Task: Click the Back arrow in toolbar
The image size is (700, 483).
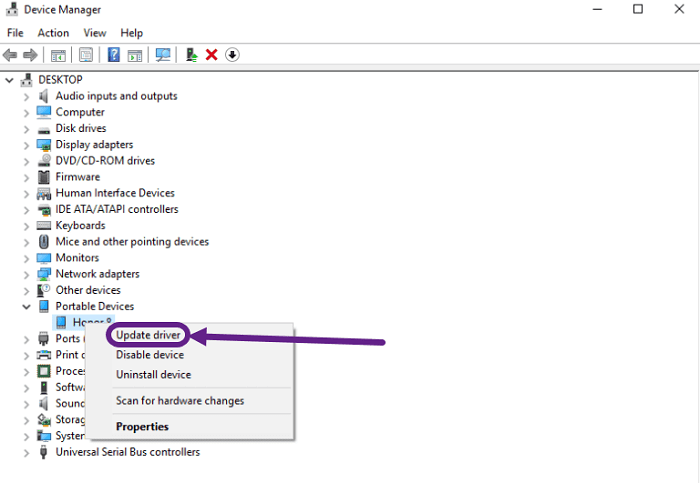Action: pos(11,55)
